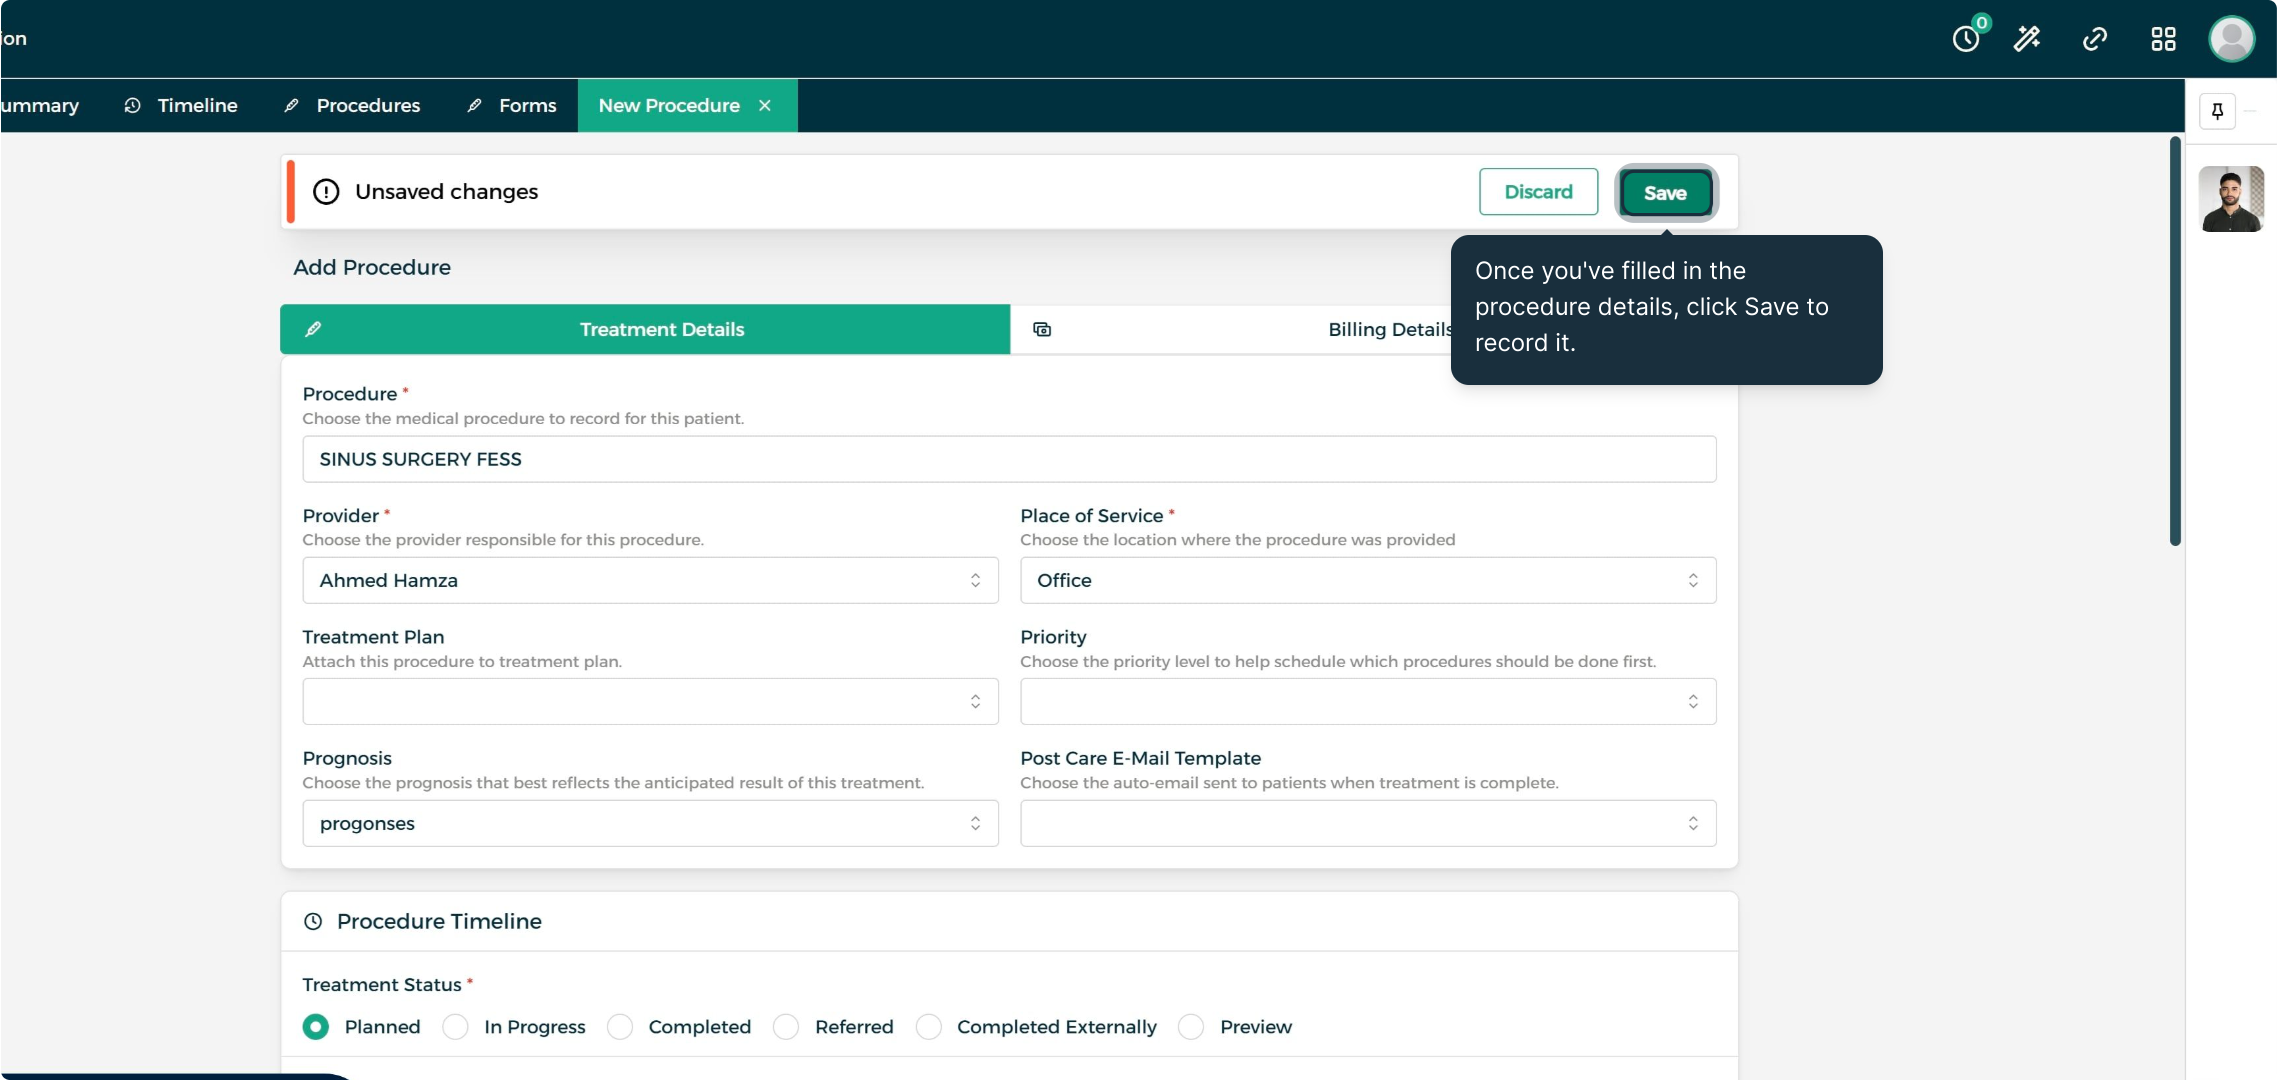Open the Treatment Details section tab
This screenshot has height=1080, width=2278.
coord(645,329)
